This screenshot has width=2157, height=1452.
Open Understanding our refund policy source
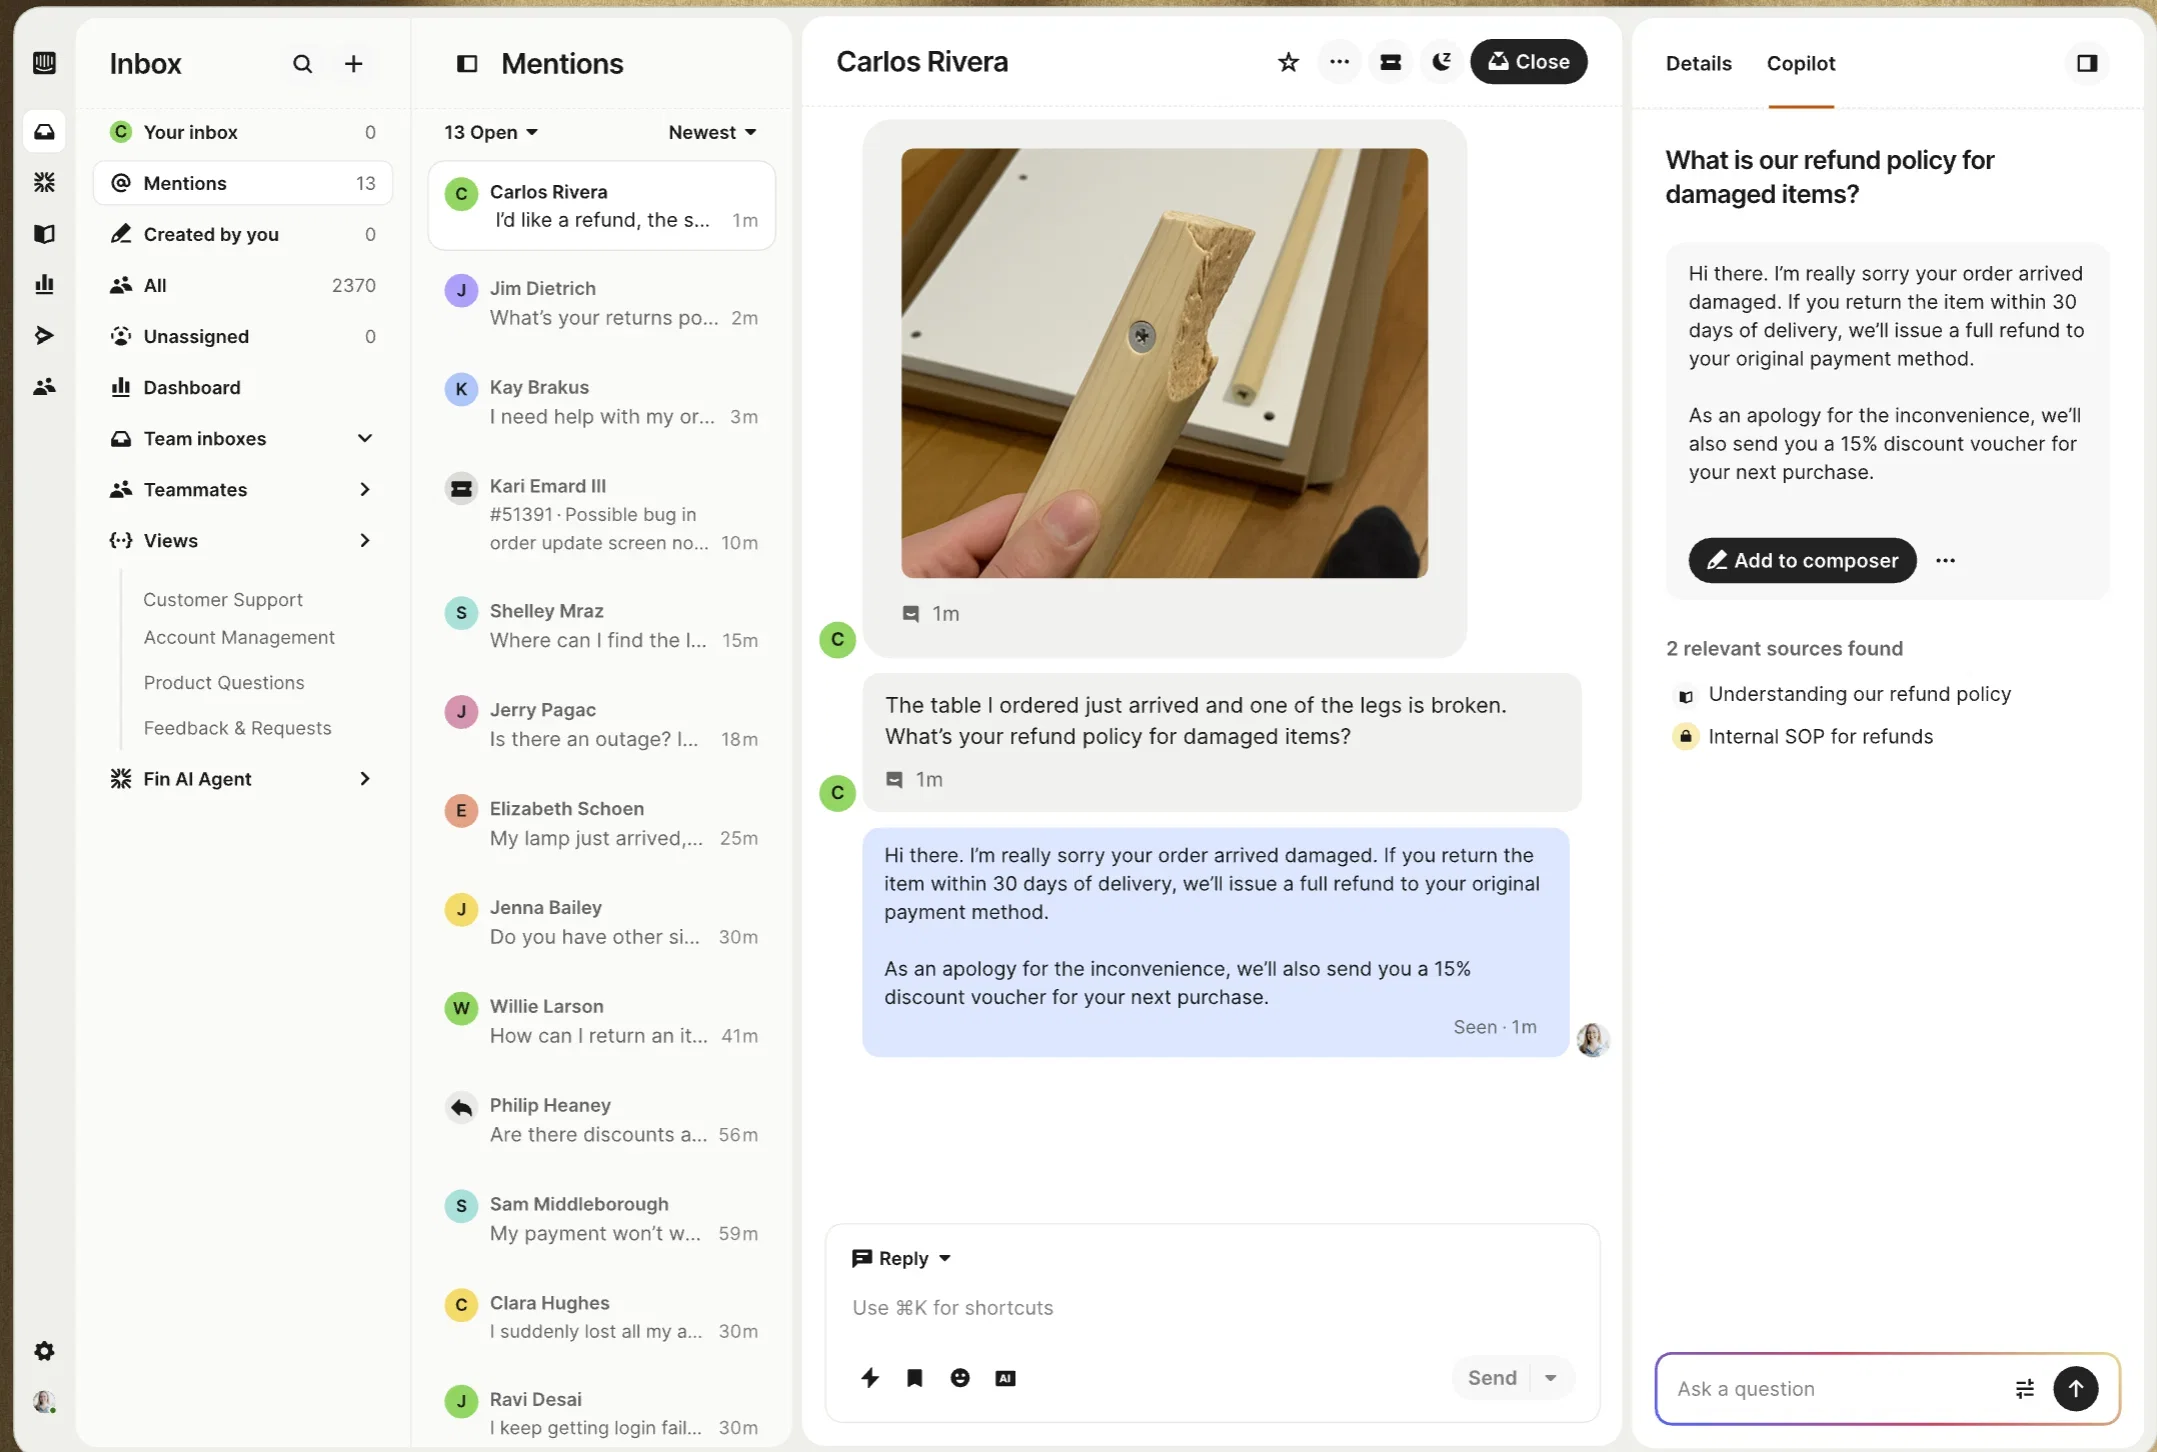pos(1859,694)
